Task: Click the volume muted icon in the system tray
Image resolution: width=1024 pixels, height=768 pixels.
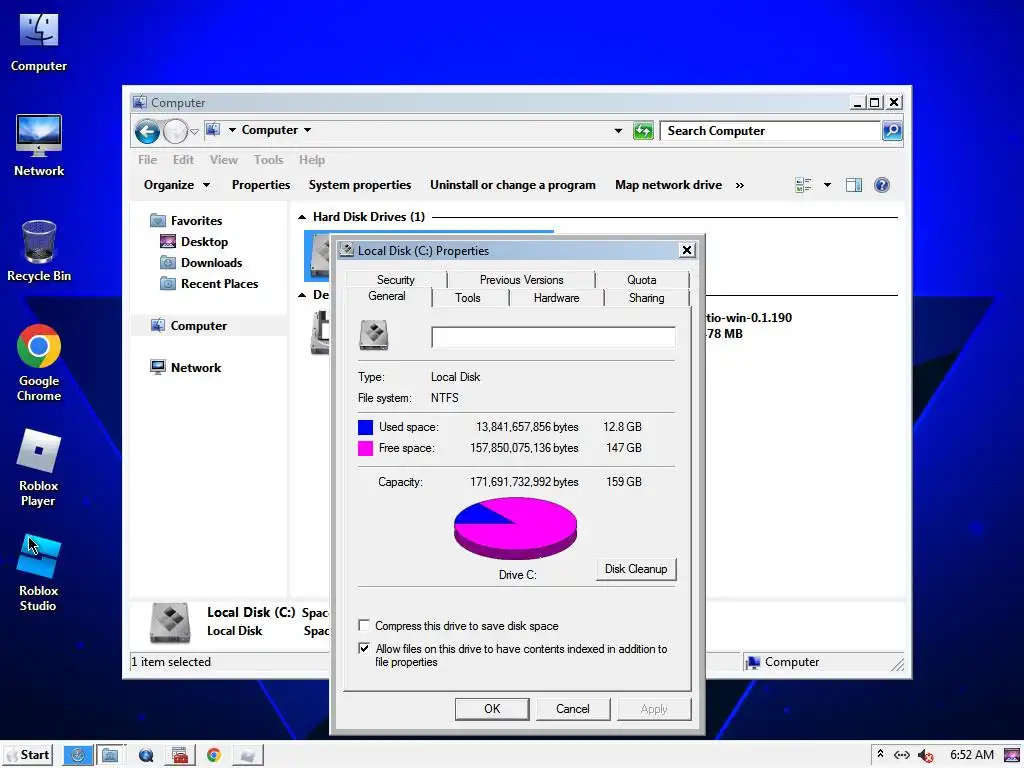Action: pyautogui.click(x=925, y=756)
